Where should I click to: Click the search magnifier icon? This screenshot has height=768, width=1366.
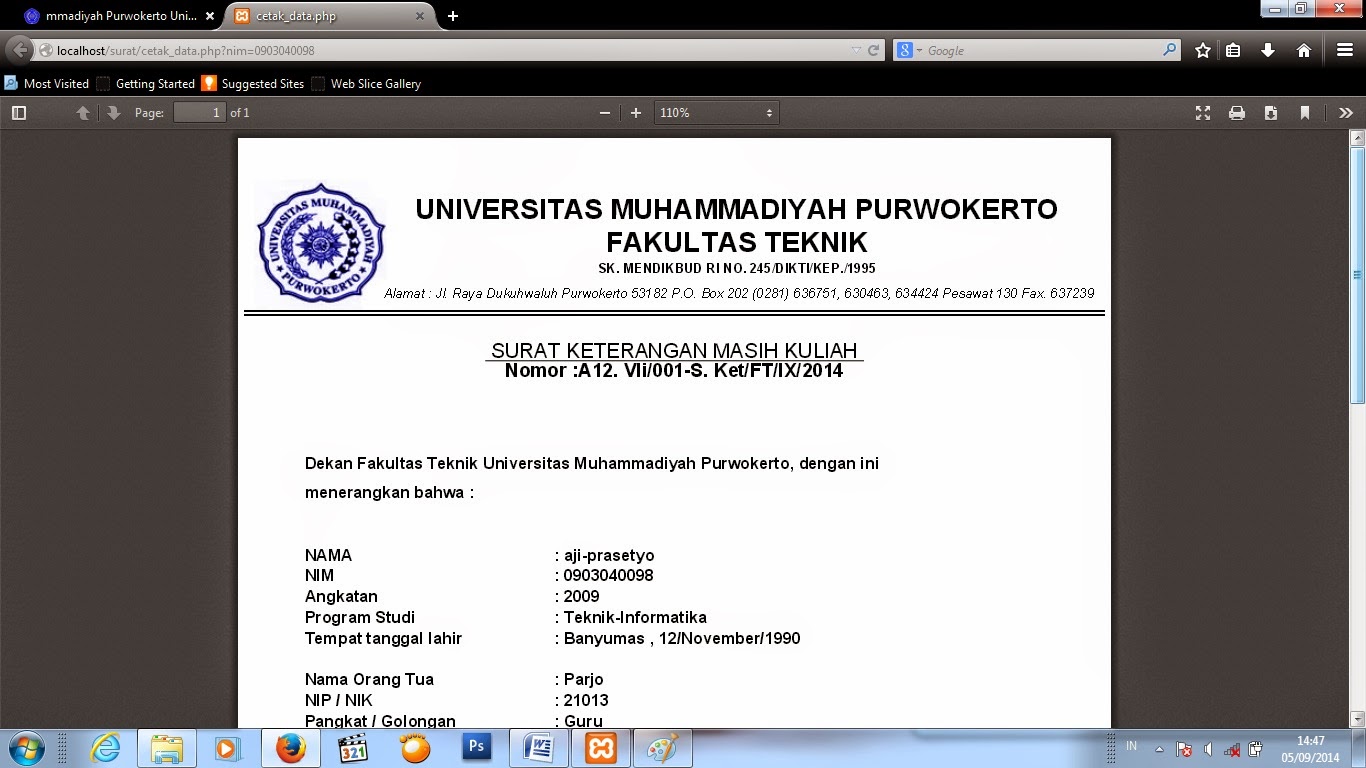tap(1170, 50)
